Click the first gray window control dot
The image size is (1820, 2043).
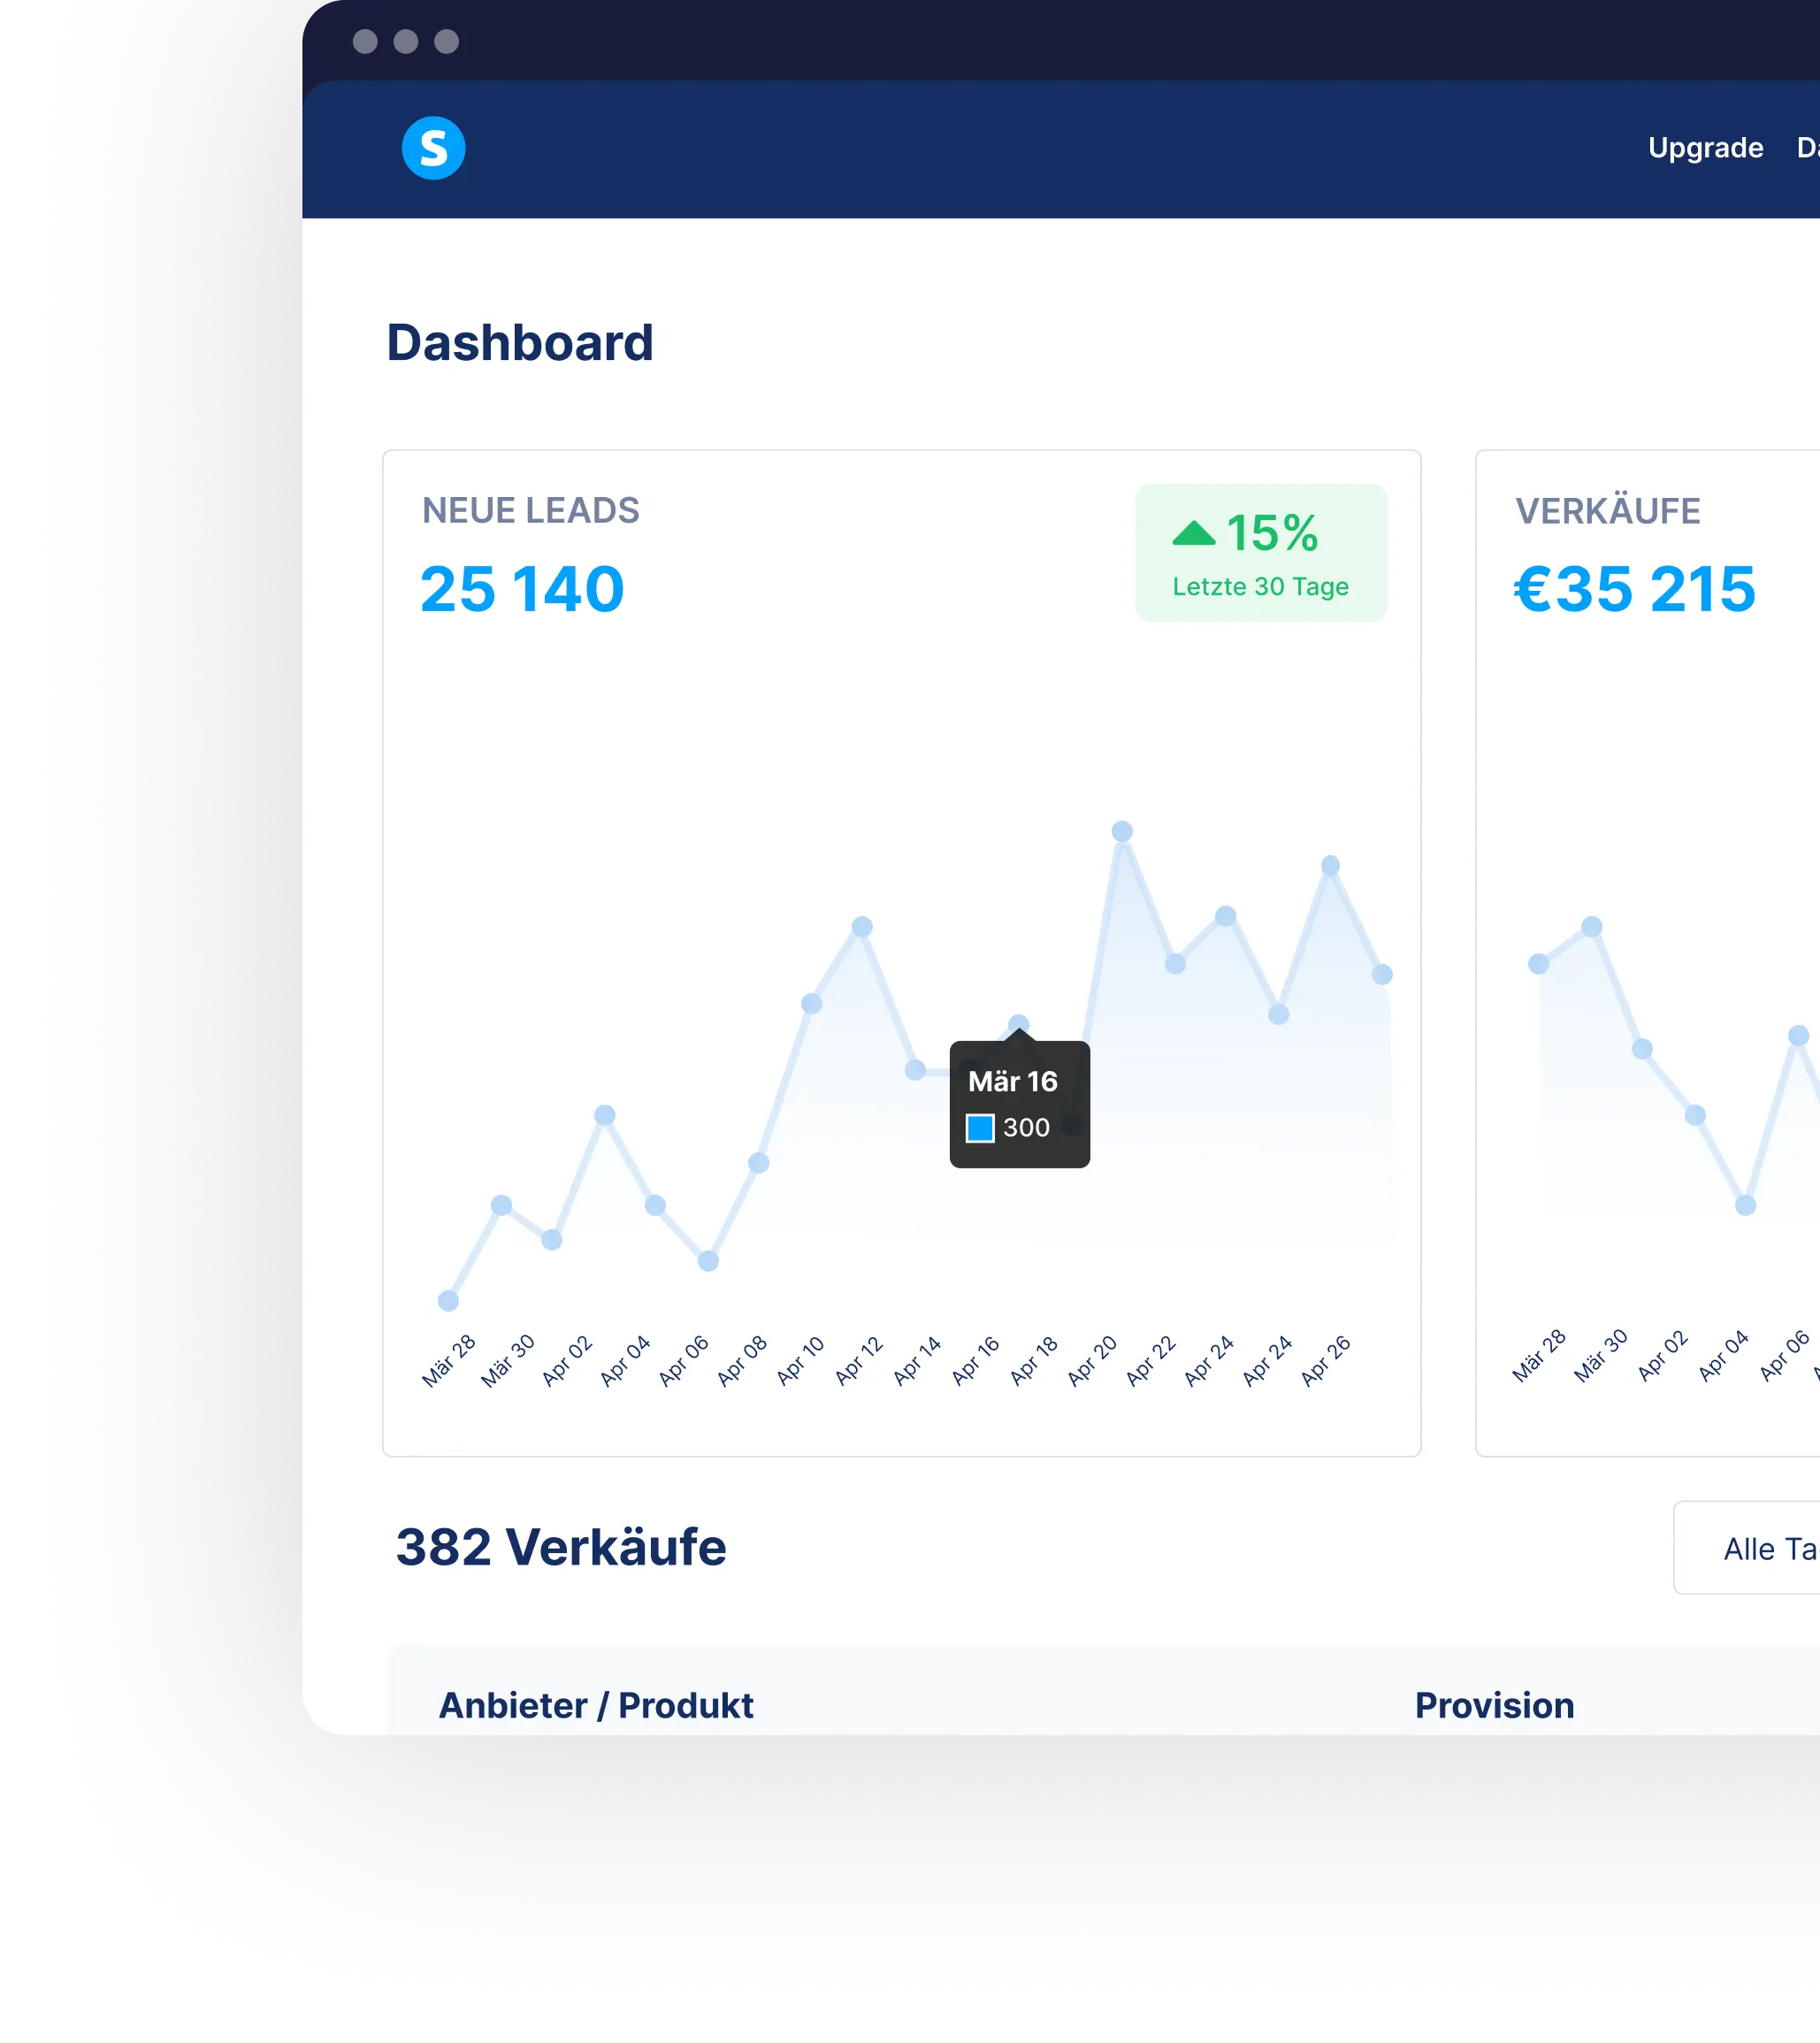pos(365,41)
